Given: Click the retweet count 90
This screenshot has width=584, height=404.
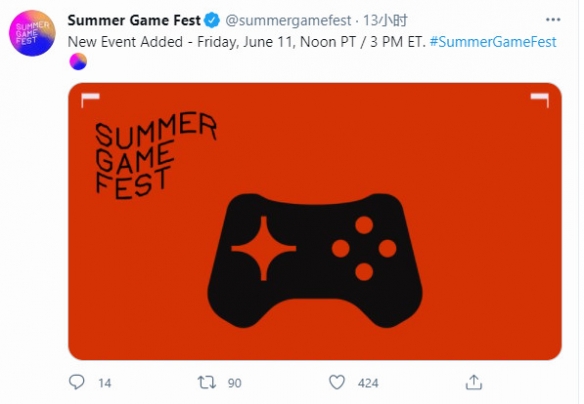Looking at the screenshot, I should coord(234,383).
